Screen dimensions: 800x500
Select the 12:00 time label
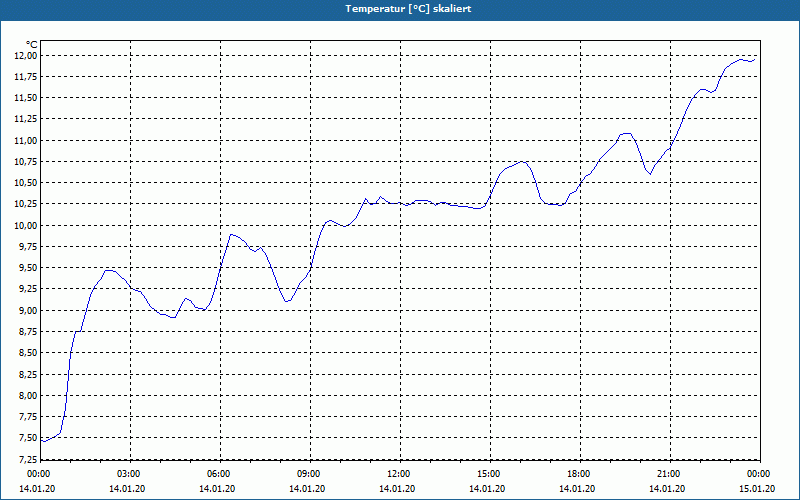[397, 474]
